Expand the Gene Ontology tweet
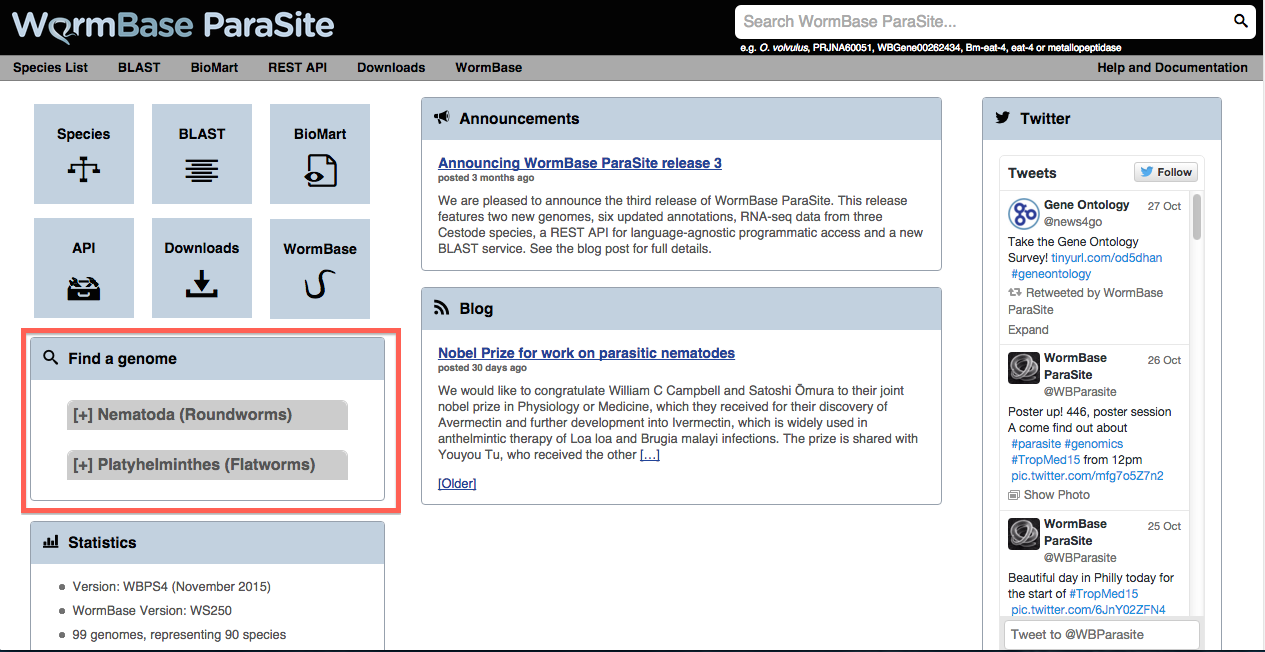1265x652 pixels. tap(1028, 330)
